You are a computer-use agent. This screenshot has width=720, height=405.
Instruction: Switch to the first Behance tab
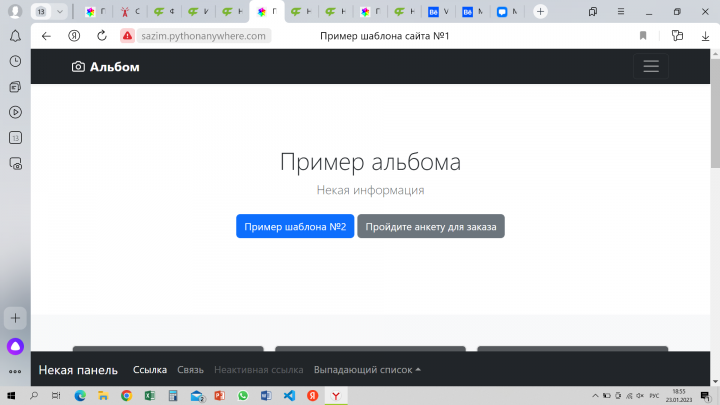click(x=439, y=12)
